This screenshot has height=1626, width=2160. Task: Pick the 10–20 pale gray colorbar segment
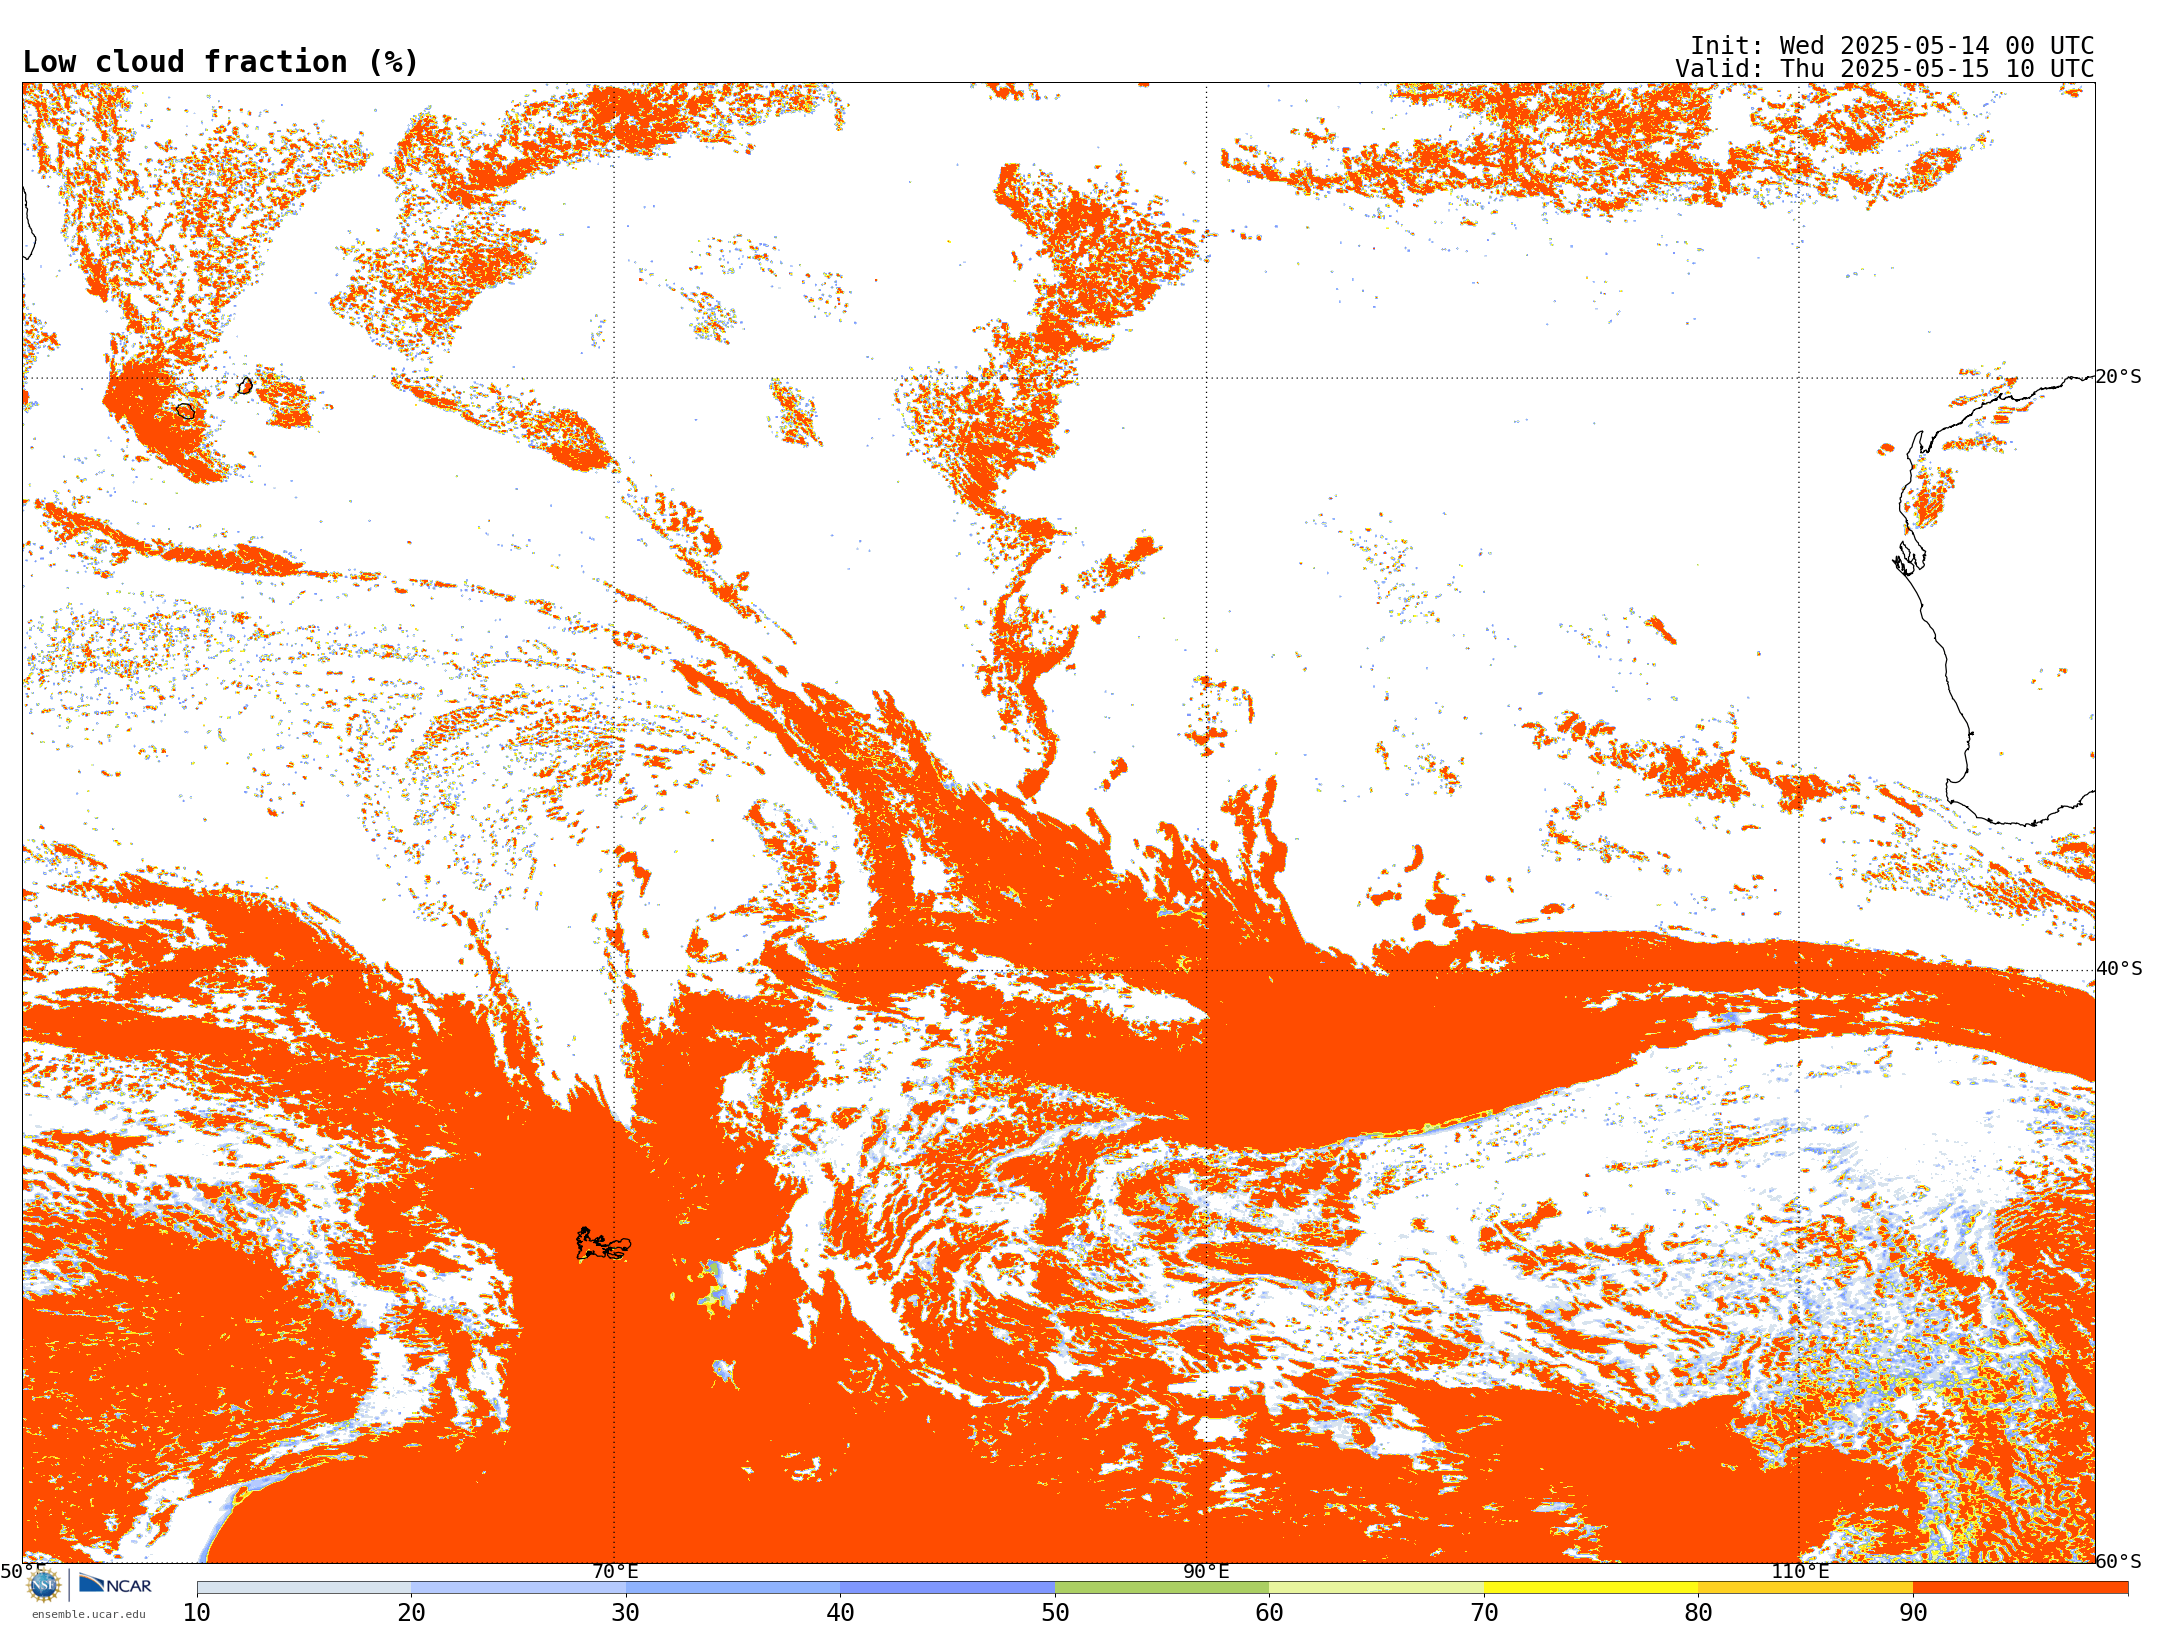[304, 1588]
